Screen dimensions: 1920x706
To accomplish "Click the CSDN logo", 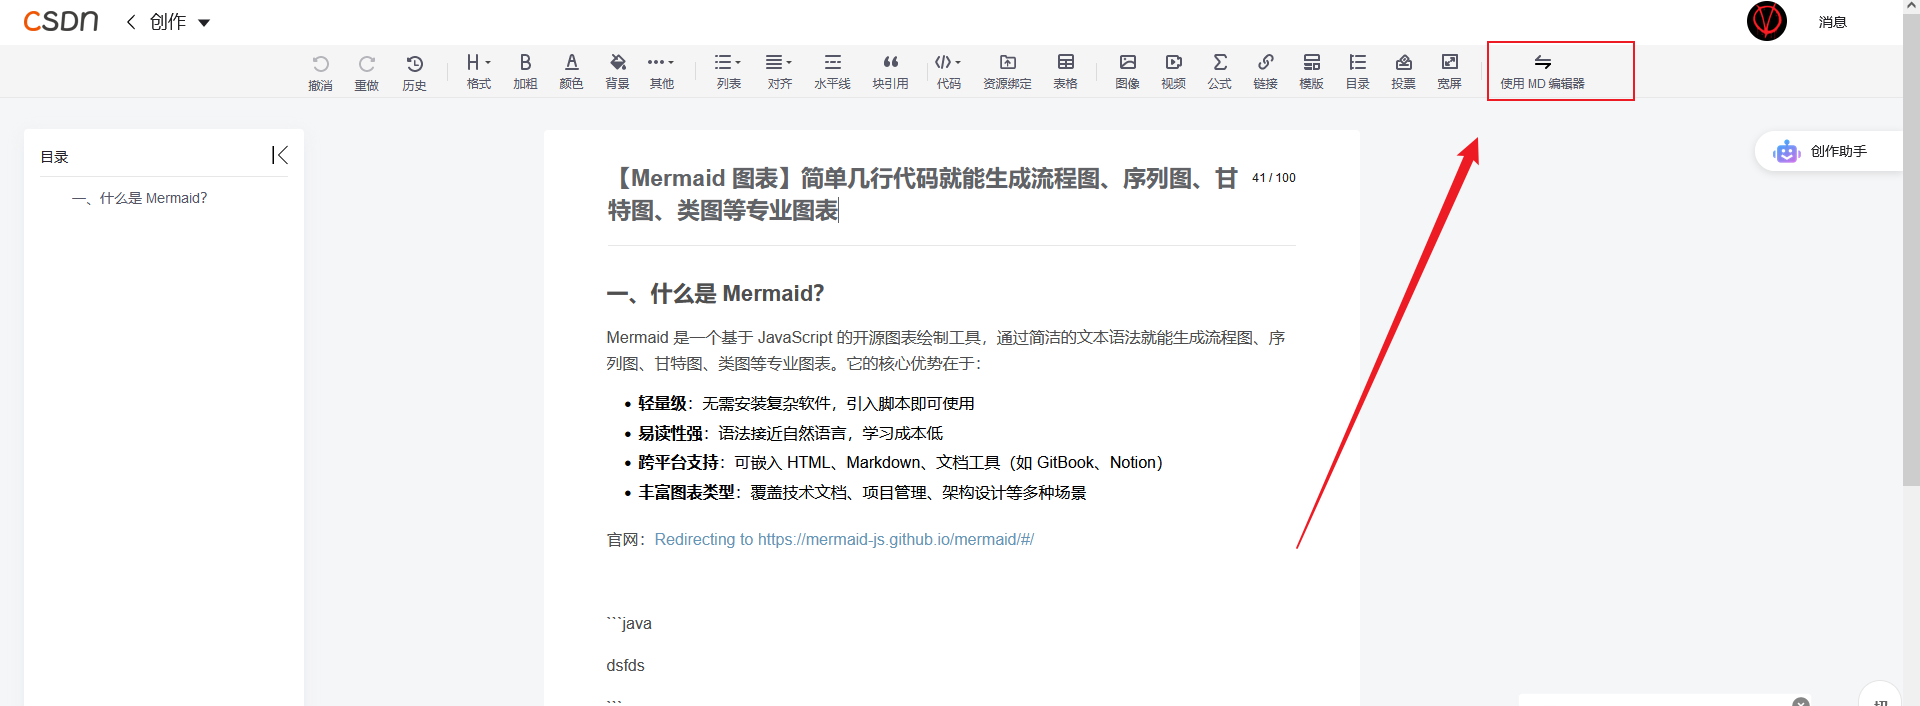I will tap(61, 21).
